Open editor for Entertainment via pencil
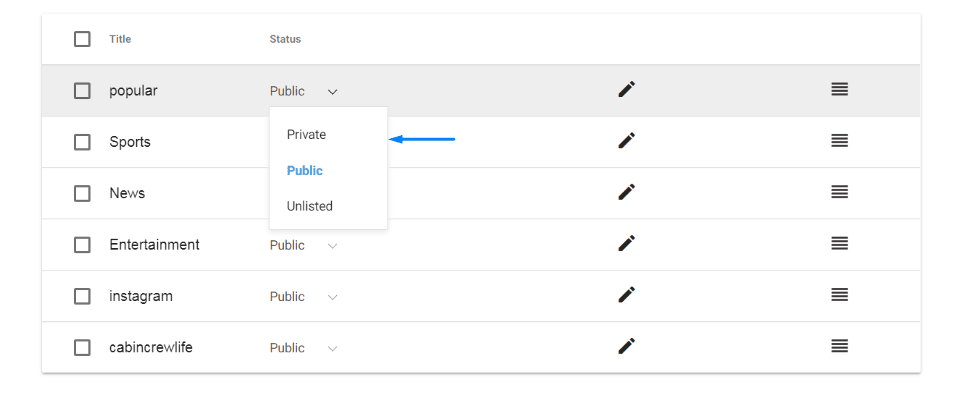The height and width of the screenshot is (416, 980). point(626,244)
